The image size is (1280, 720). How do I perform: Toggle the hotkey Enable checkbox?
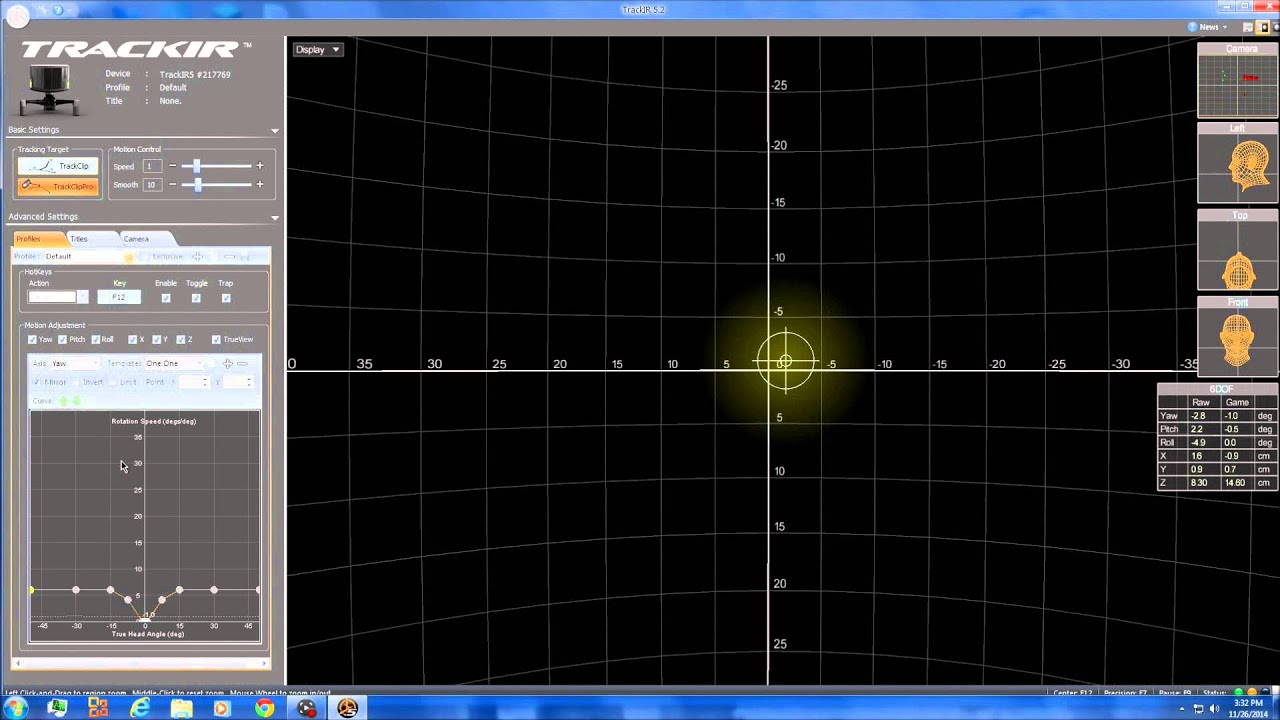point(166,298)
